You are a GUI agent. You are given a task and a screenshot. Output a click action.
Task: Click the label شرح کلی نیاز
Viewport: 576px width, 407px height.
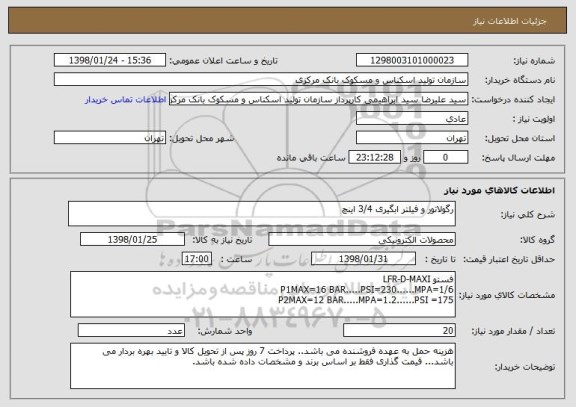528,215
